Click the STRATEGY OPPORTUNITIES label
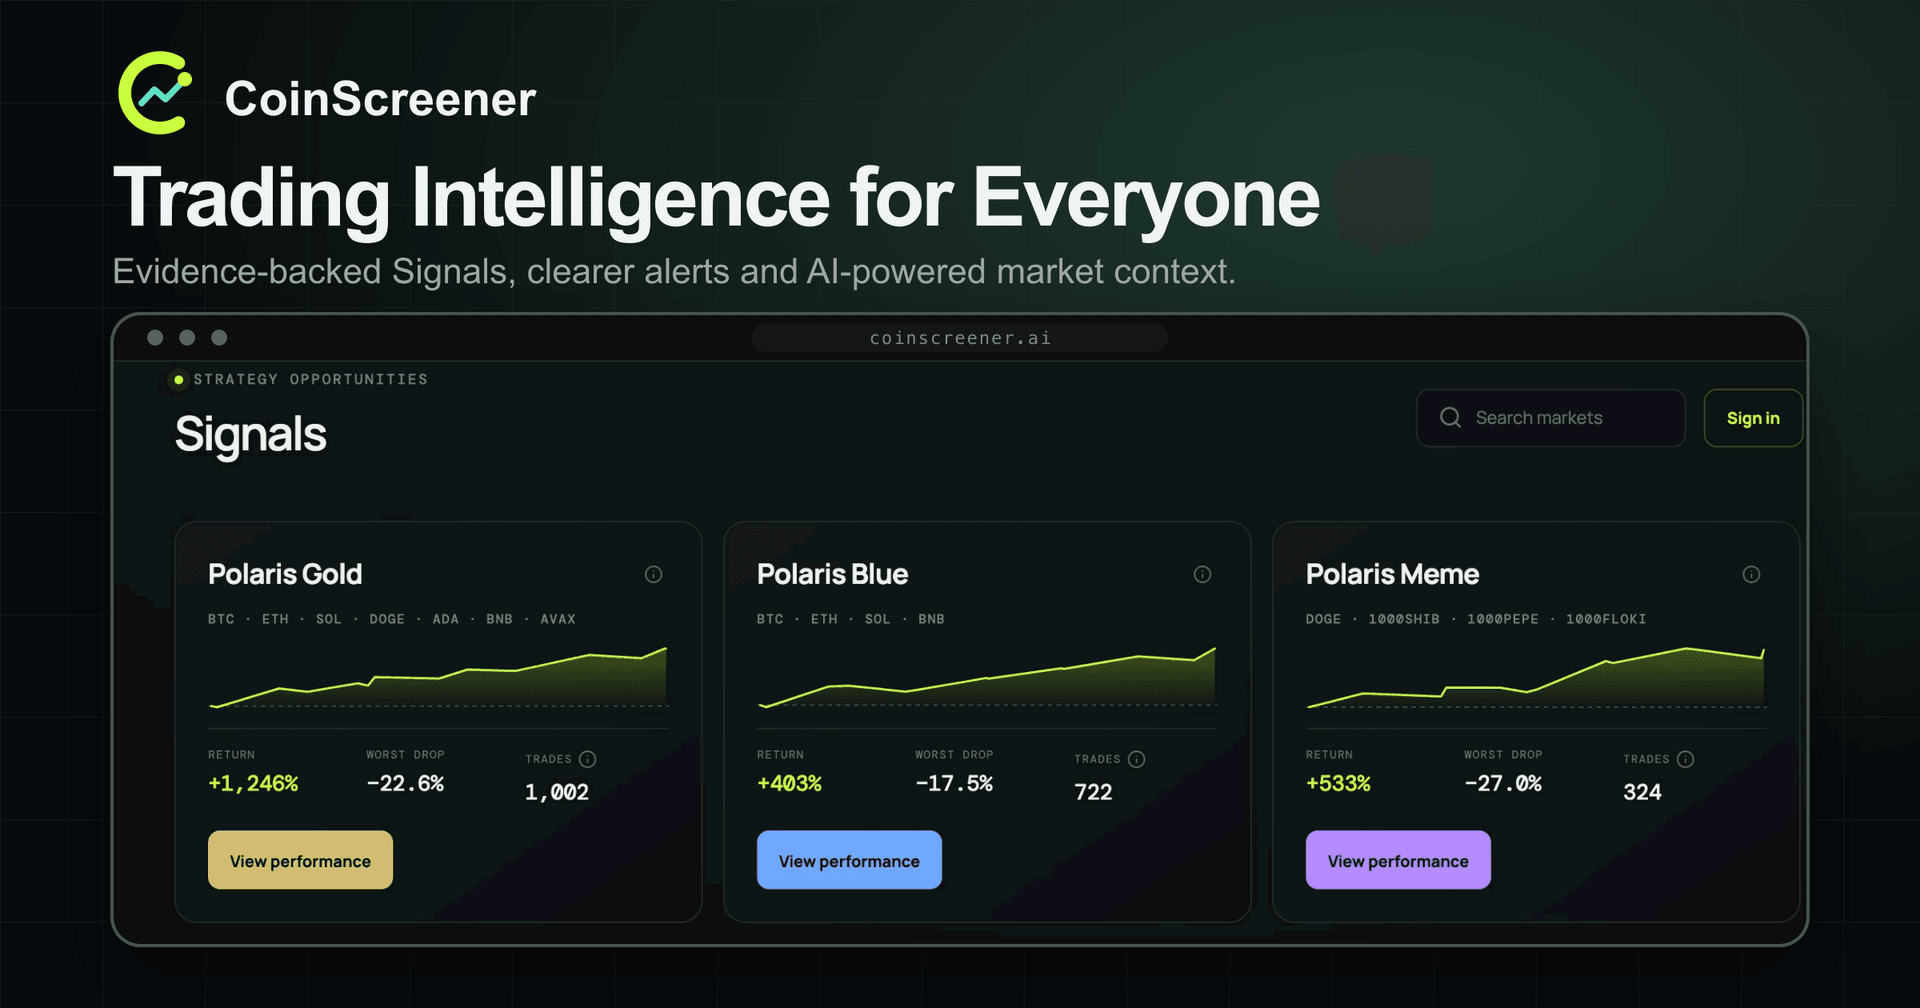Screen dimensions: 1920x1008 click(310, 379)
